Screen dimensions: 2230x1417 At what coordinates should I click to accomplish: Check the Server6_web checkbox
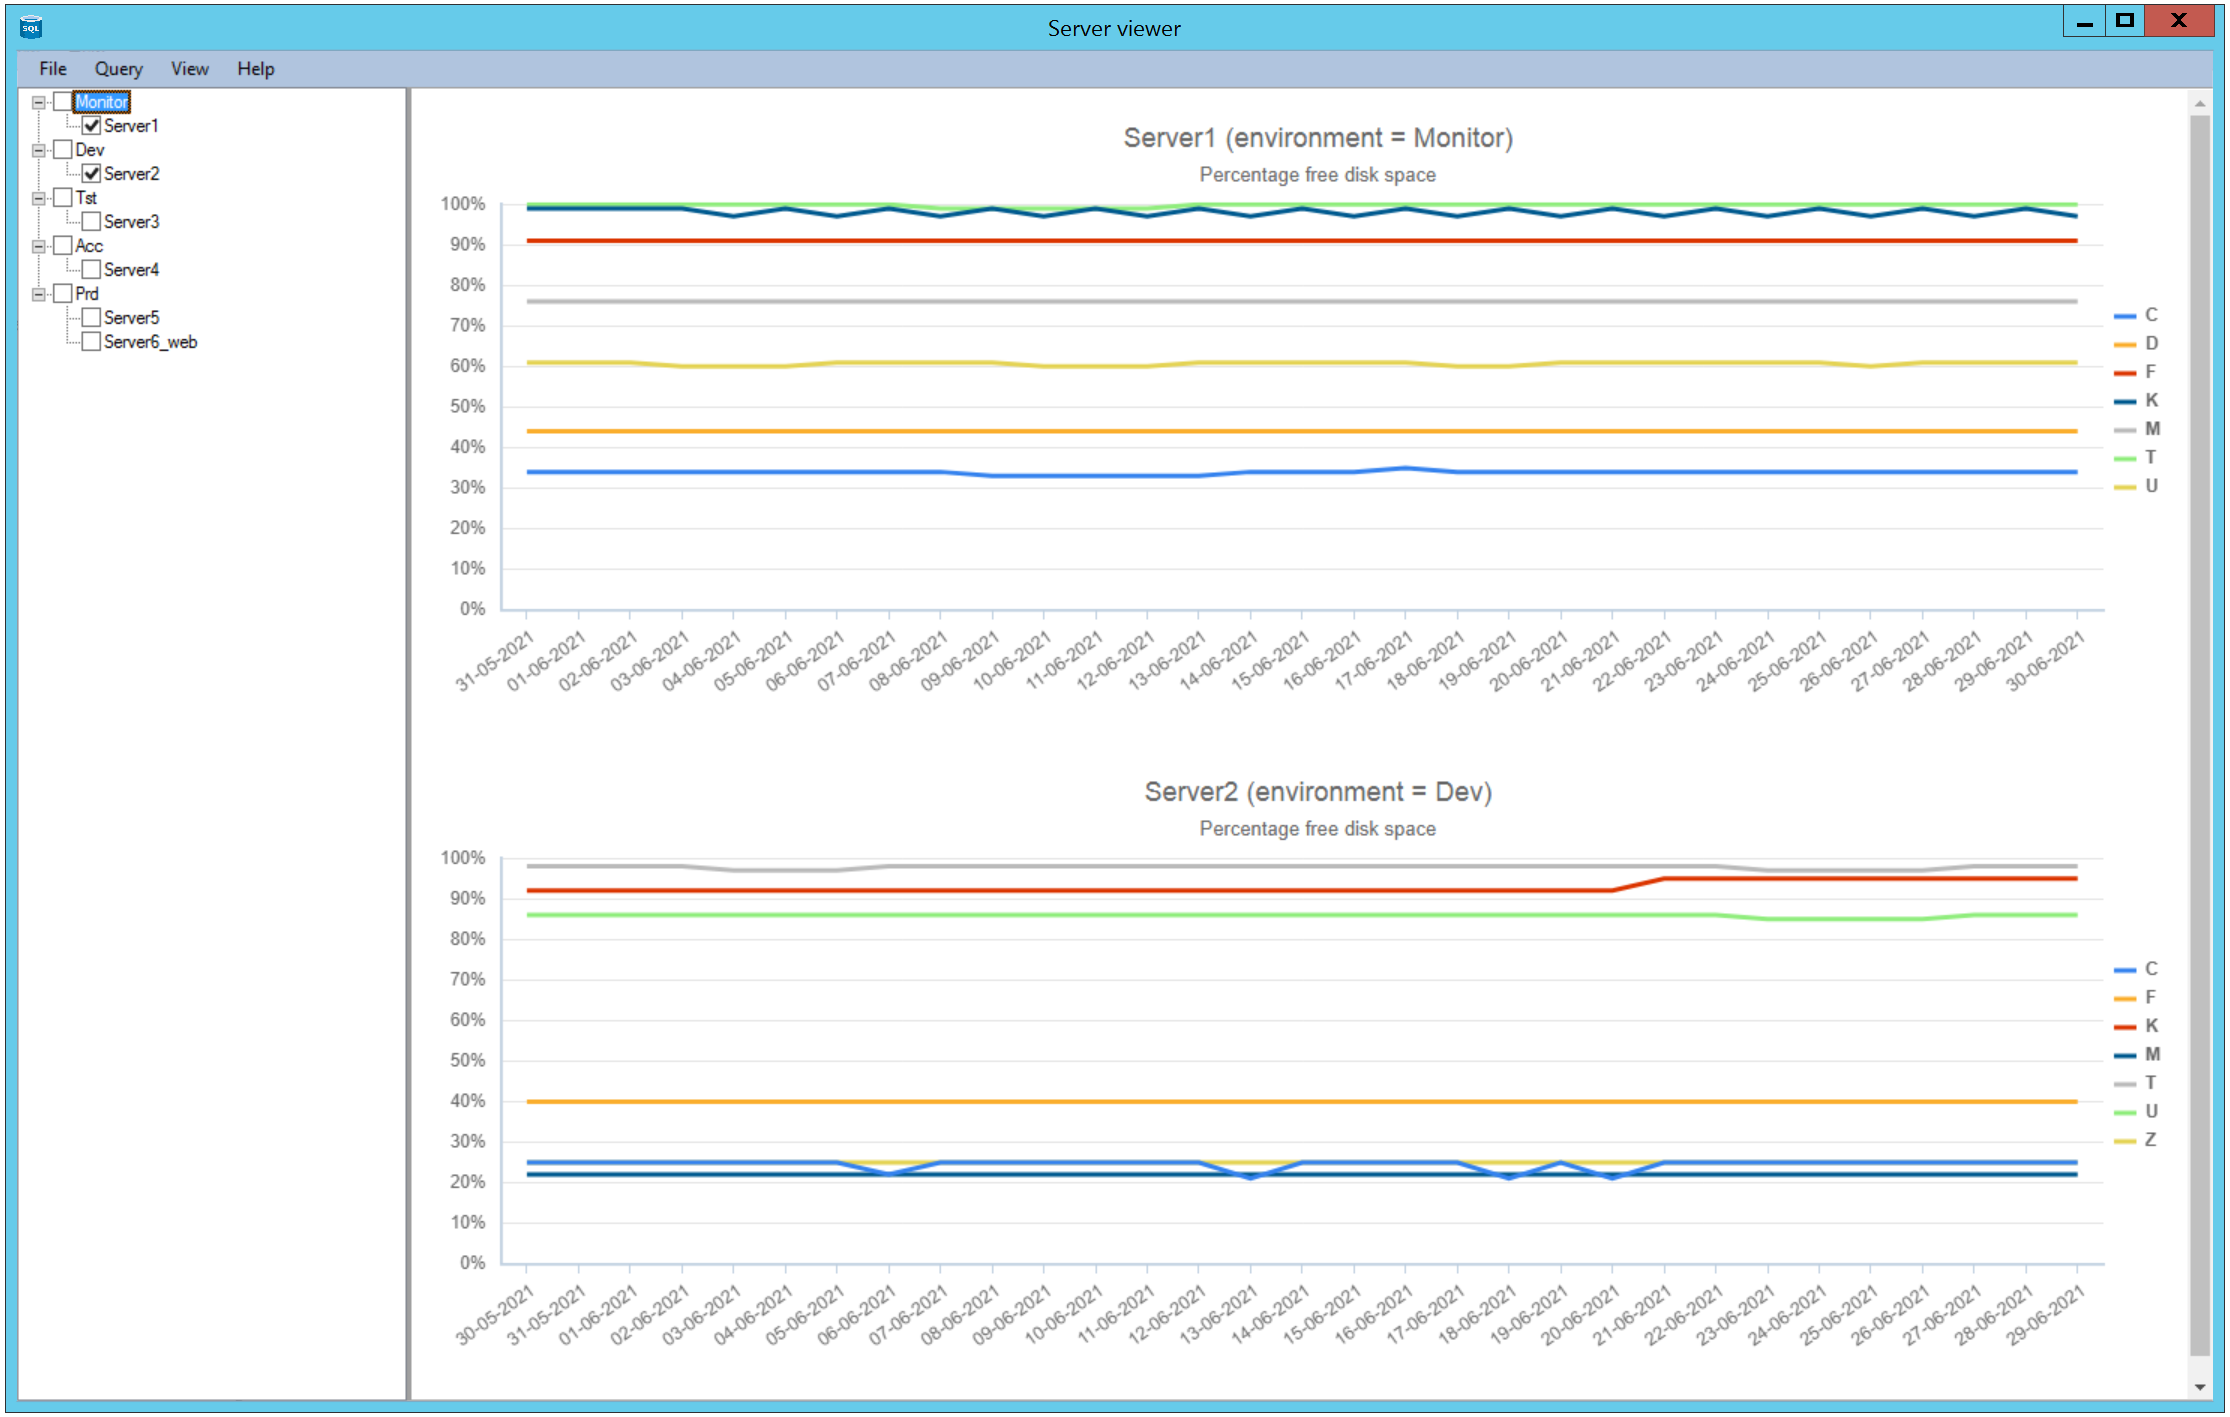tap(91, 342)
